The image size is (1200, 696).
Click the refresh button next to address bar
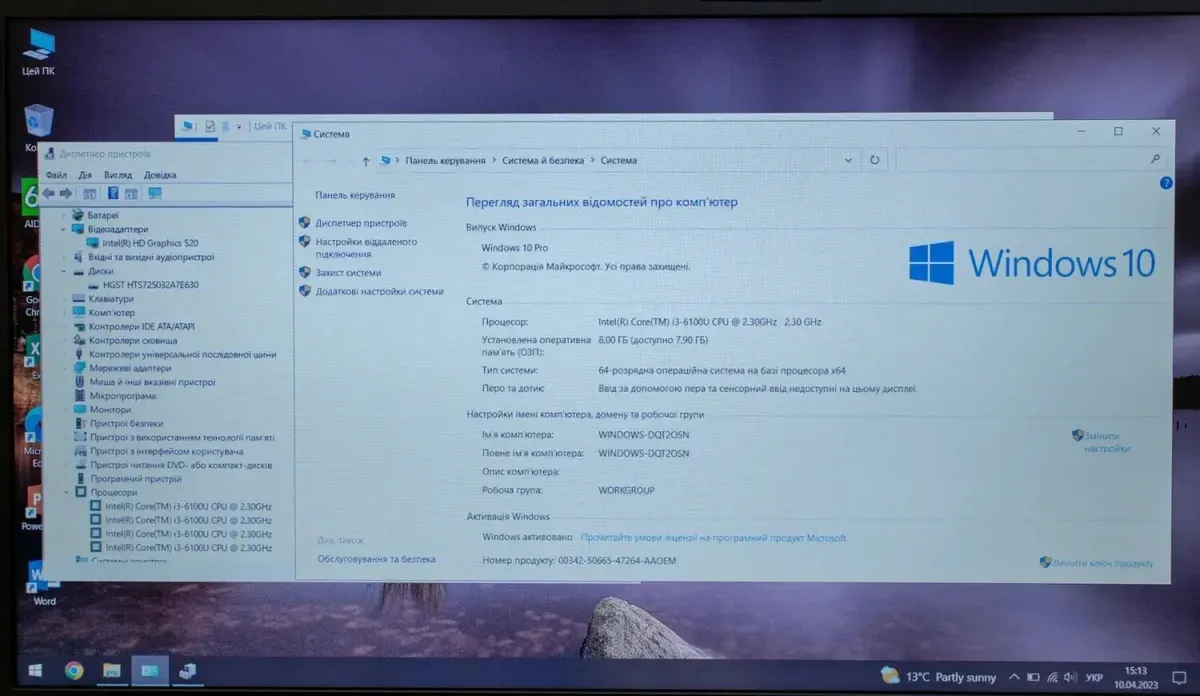pyautogui.click(x=875, y=160)
